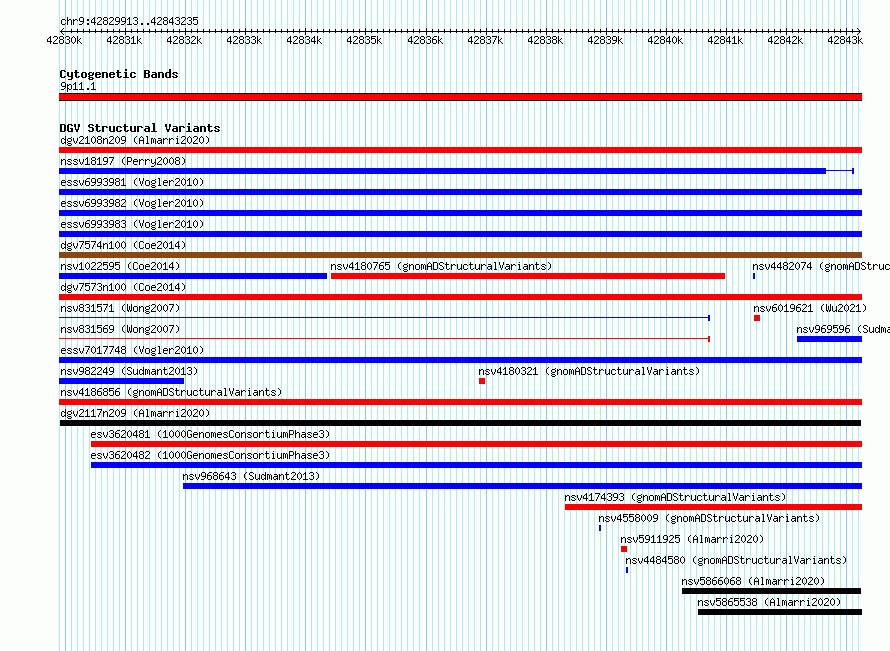
Task: Click the blue bar under nsv969596
Action: (829, 339)
